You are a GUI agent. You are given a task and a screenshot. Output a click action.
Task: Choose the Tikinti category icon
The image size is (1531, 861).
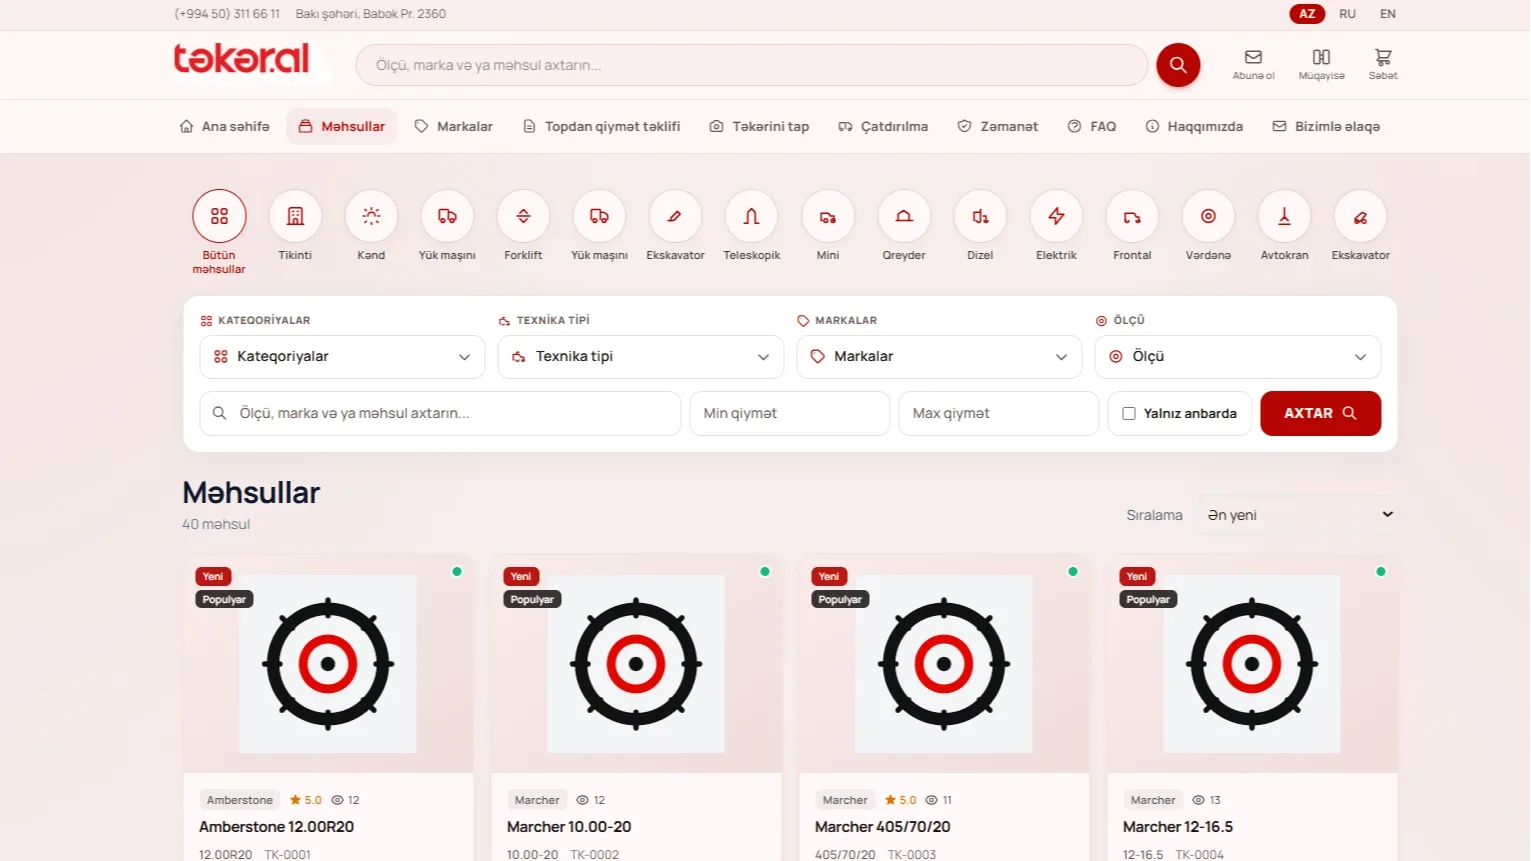click(295, 216)
